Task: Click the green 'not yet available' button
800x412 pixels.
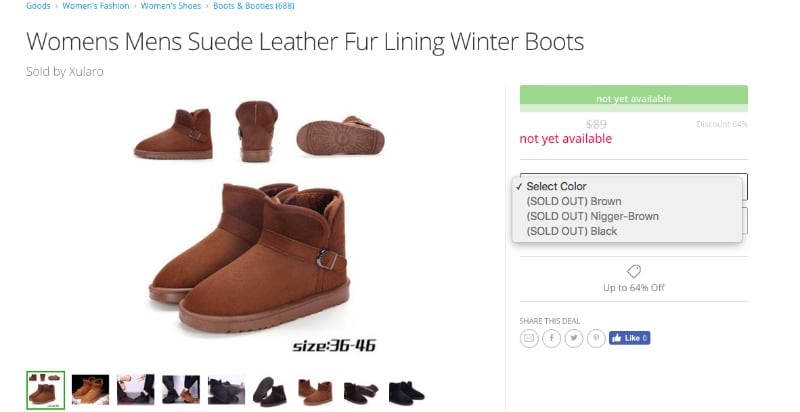Action: tap(633, 98)
